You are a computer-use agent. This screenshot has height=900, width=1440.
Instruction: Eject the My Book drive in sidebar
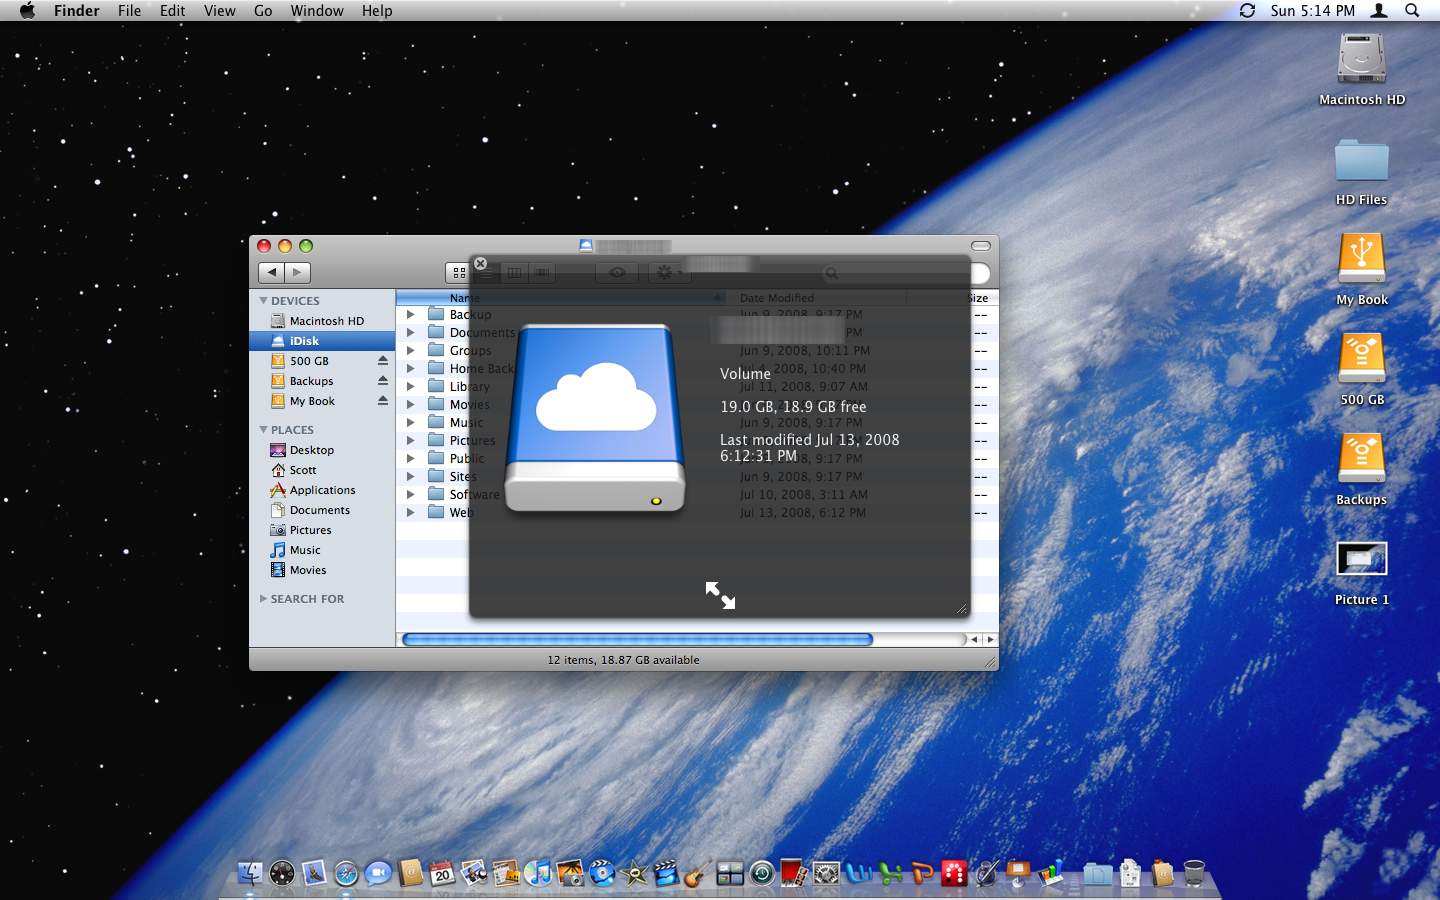pos(382,401)
